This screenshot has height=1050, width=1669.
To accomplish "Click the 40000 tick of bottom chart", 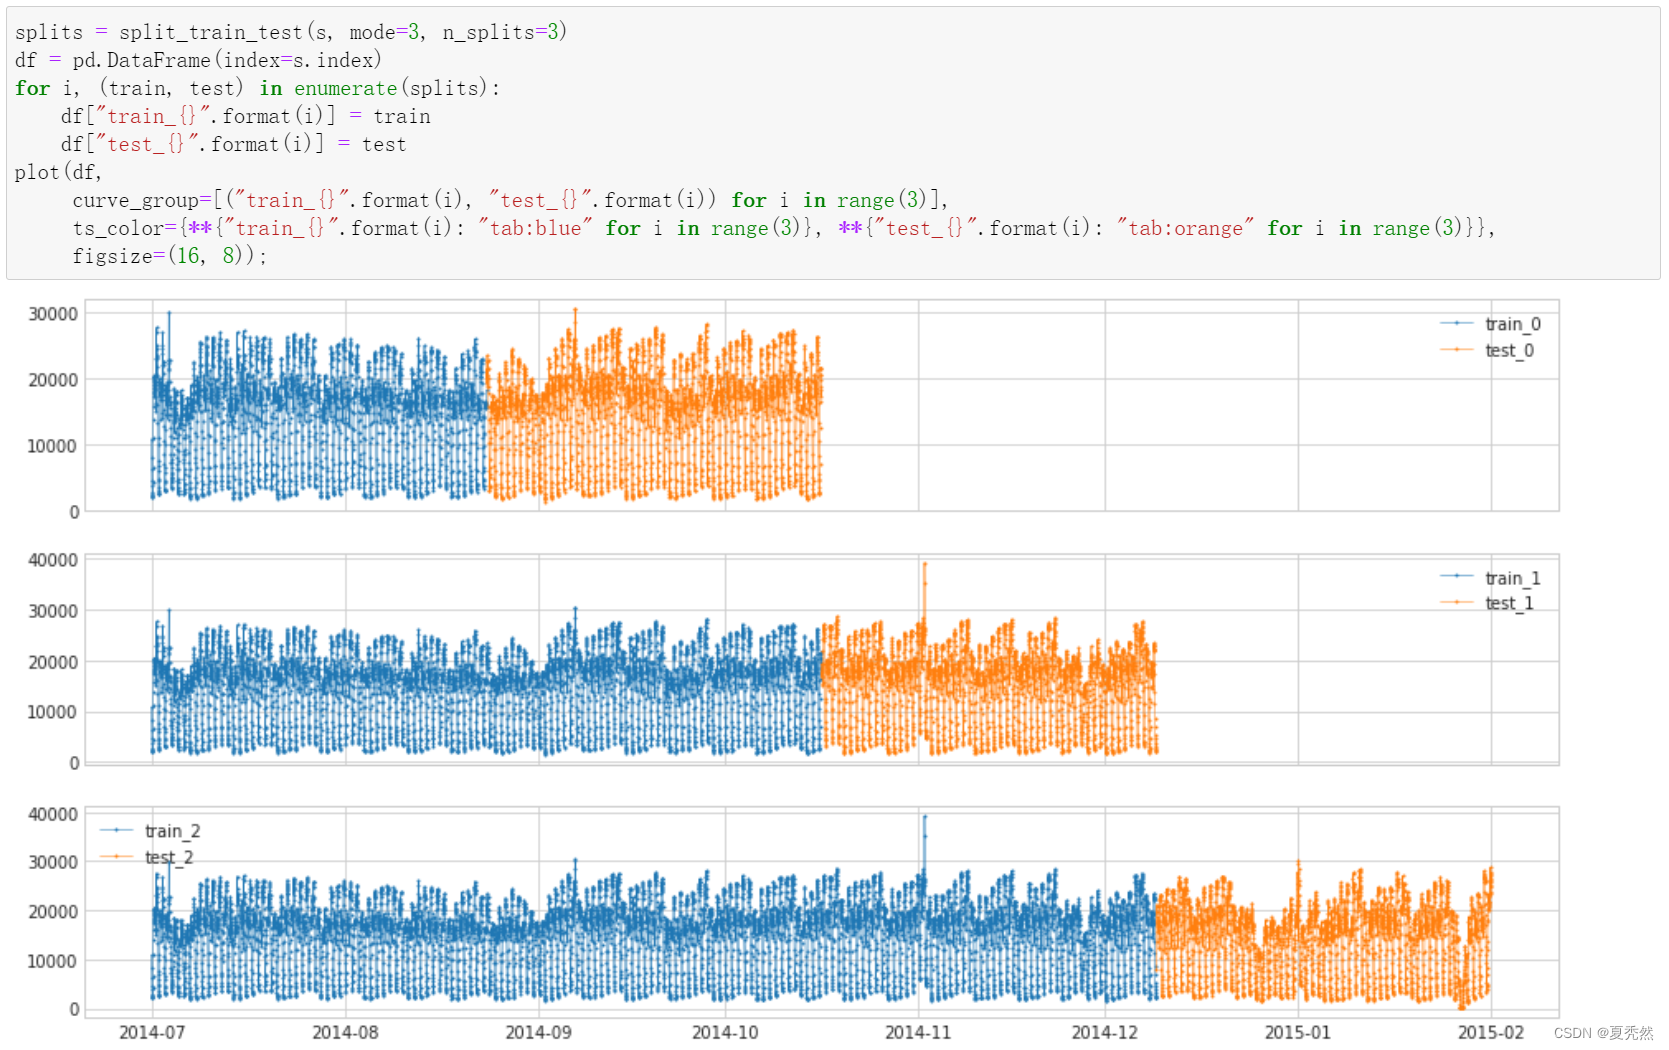I will (x=53, y=814).
